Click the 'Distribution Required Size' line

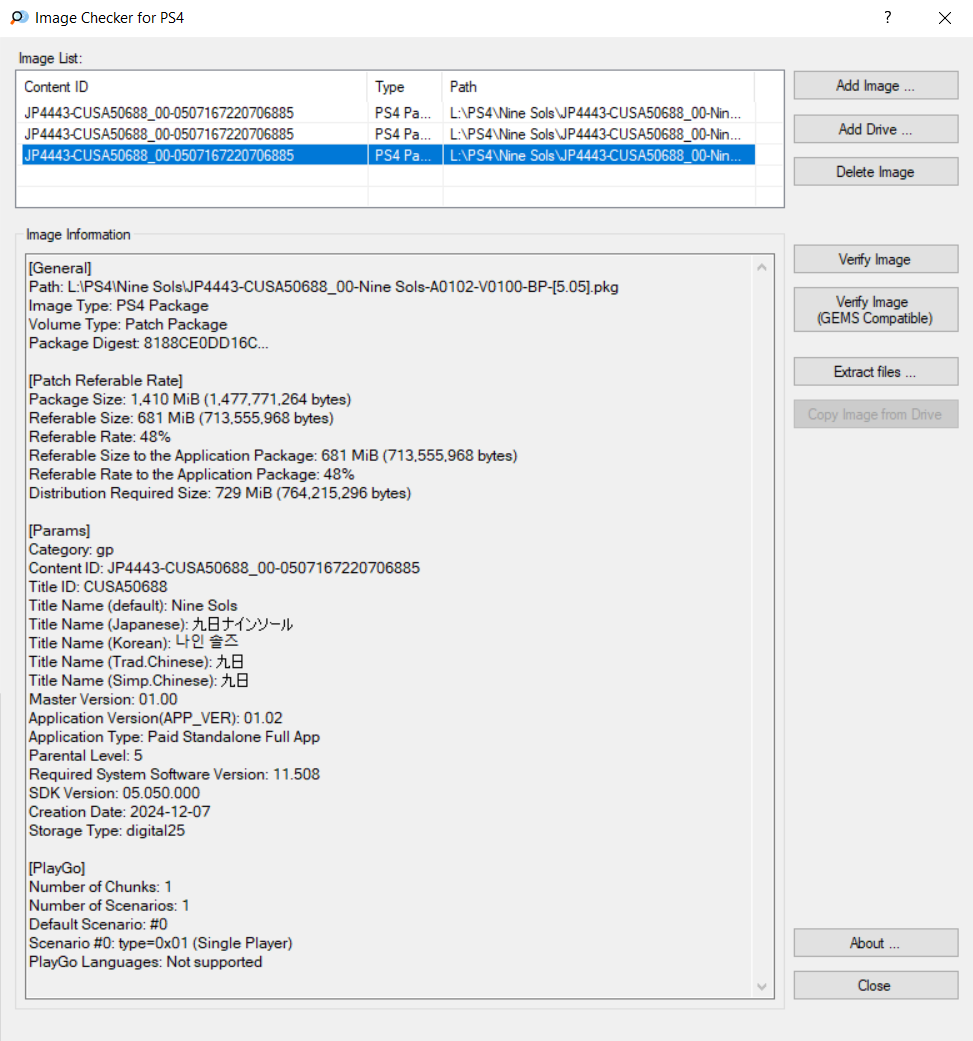pyautogui.click(x=220, y=493)
